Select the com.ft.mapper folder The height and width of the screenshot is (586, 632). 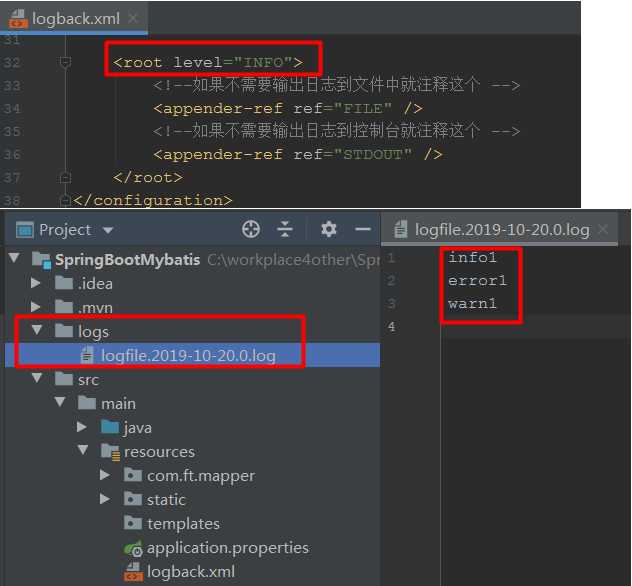201,476
